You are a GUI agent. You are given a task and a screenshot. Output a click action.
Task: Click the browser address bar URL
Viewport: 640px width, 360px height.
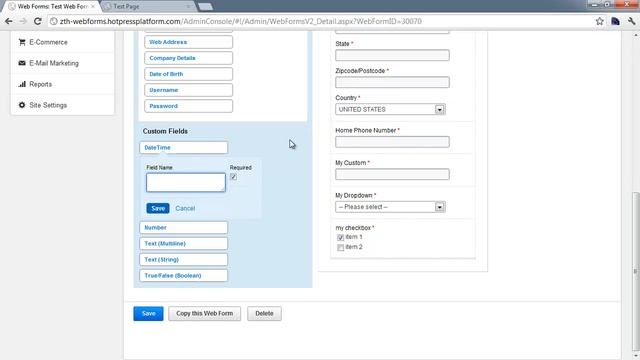(241, 21)
